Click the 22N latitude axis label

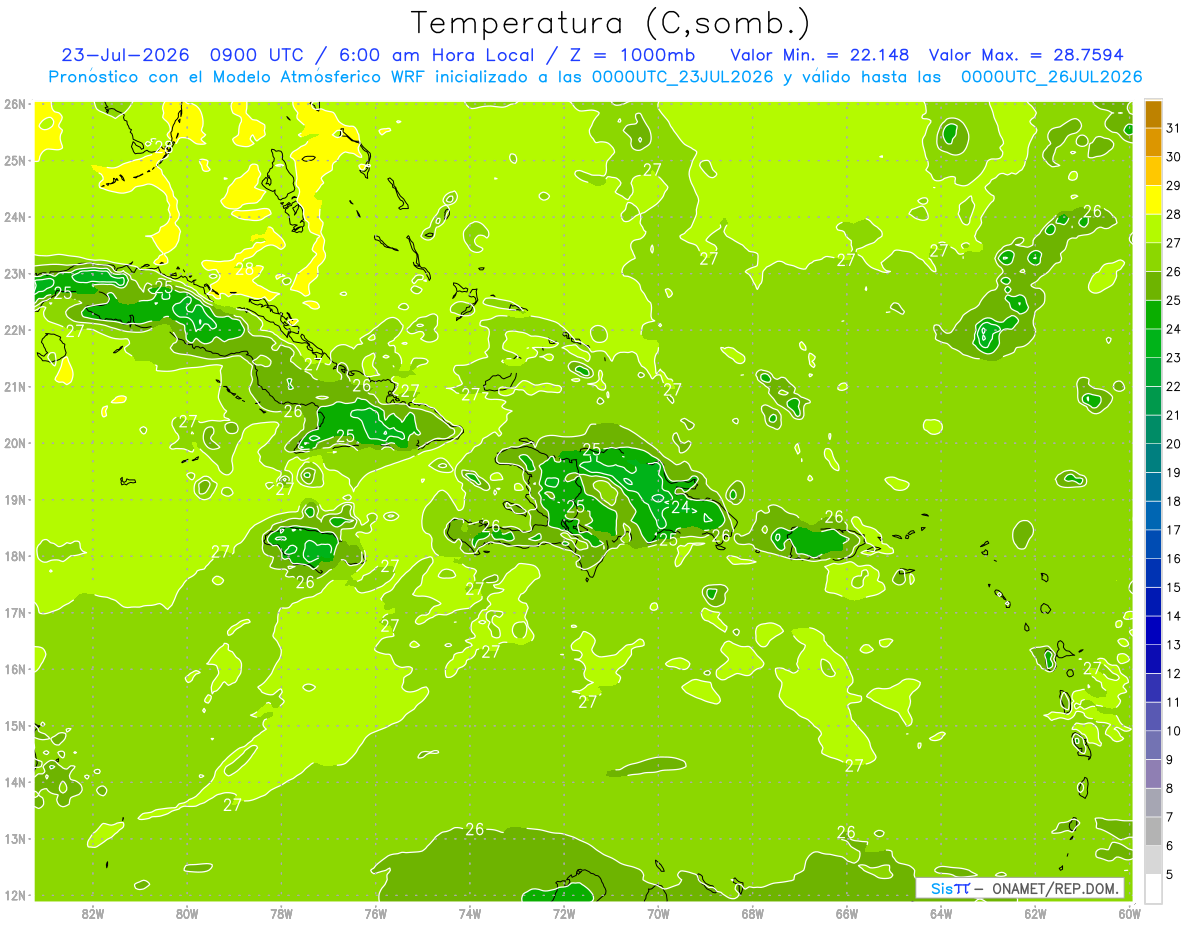coord(14,330)
